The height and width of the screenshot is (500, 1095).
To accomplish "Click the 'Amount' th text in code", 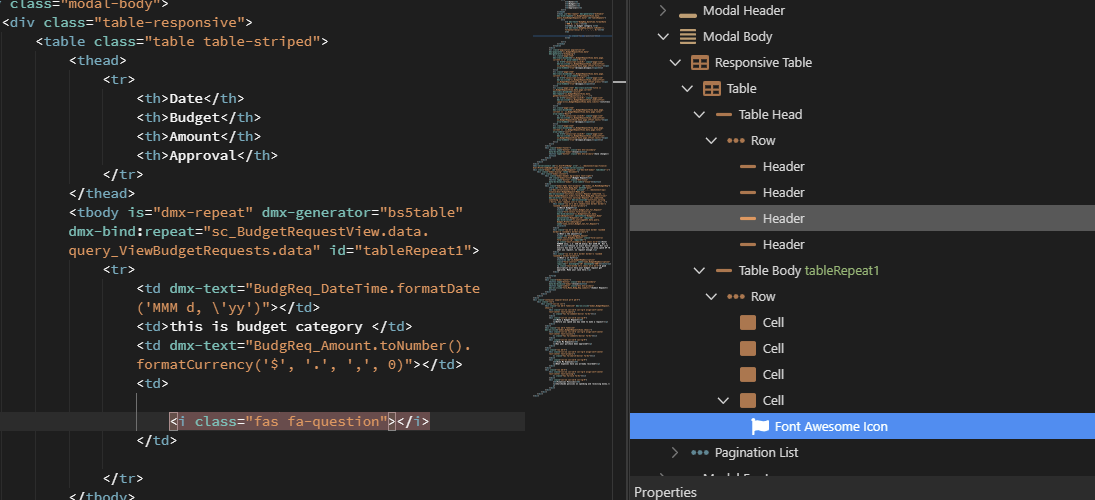I will pos(195,136).
